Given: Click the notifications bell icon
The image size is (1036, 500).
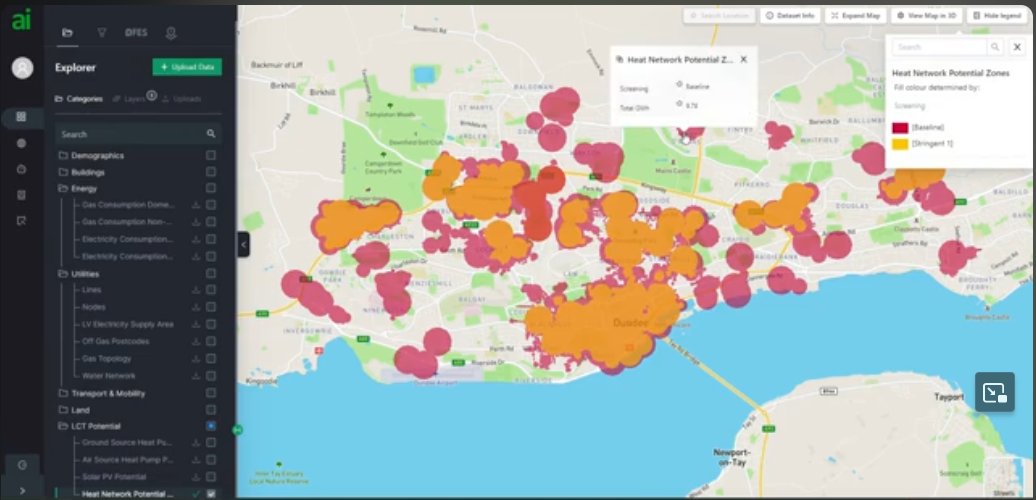Looking at the screenshot, I should pyautogui.click(x=171, y=33).
